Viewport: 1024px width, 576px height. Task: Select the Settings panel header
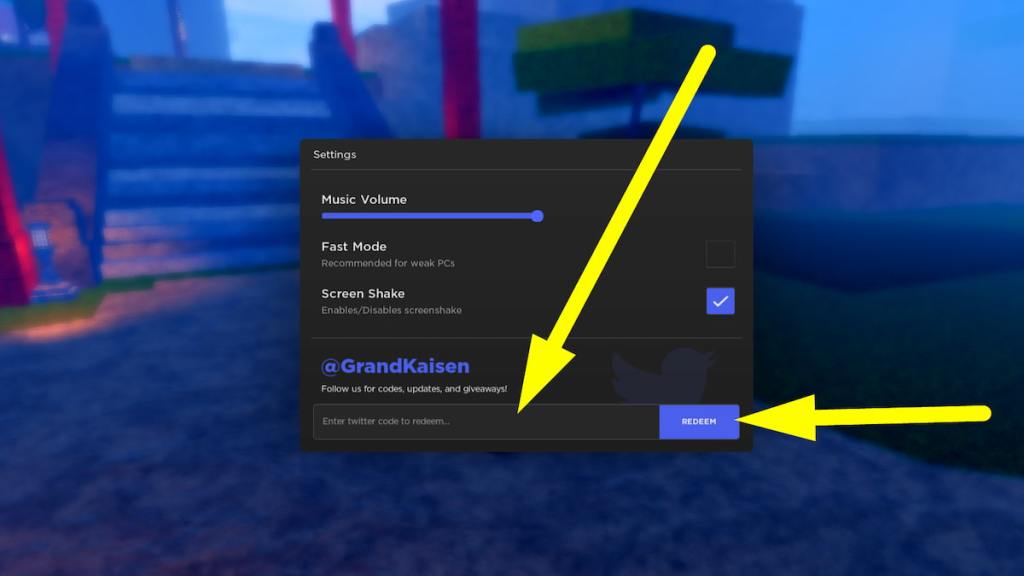click(x=335, y=155)
